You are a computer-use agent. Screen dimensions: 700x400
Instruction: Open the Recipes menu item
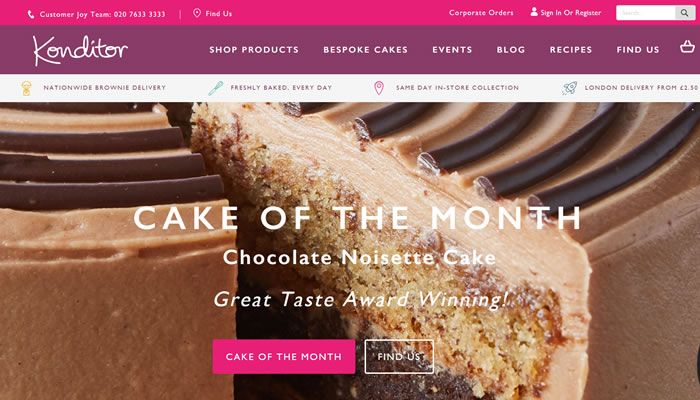coord(571,50)
